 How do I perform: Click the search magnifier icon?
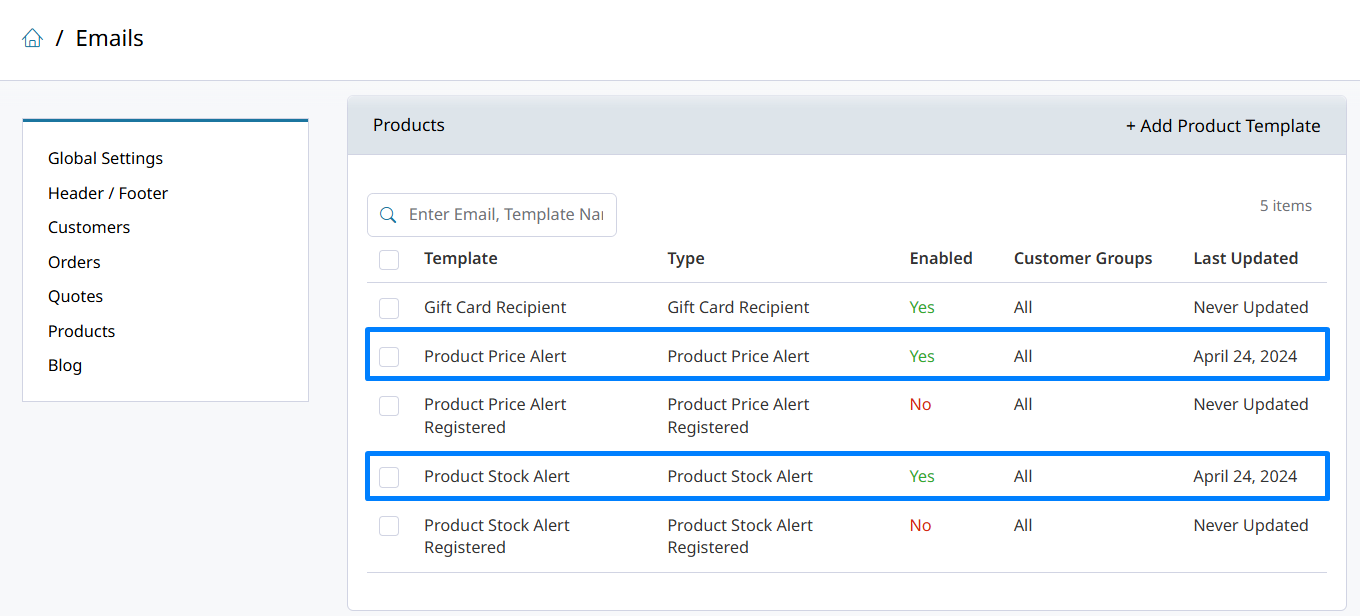coord(388,215)
